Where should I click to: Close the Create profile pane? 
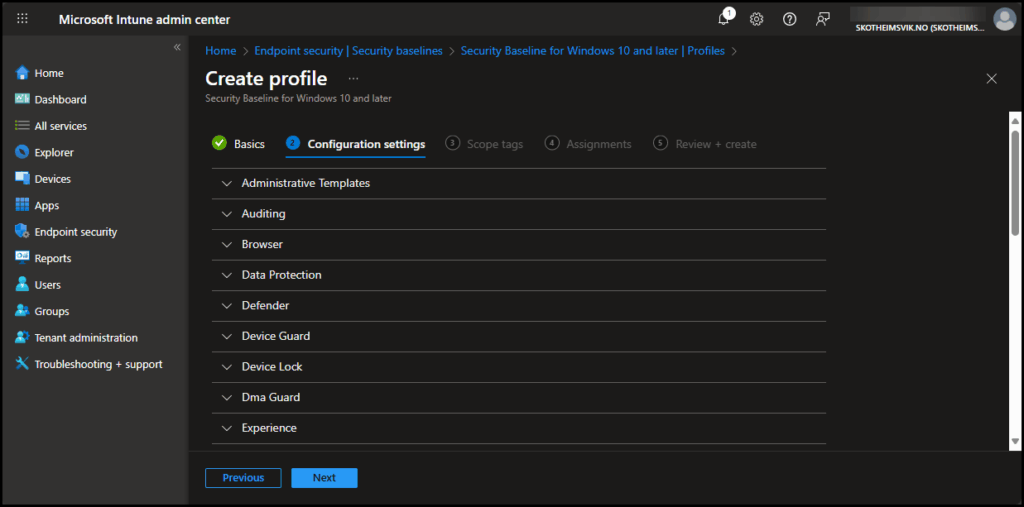pyautogui.click(x=991, y=78)
